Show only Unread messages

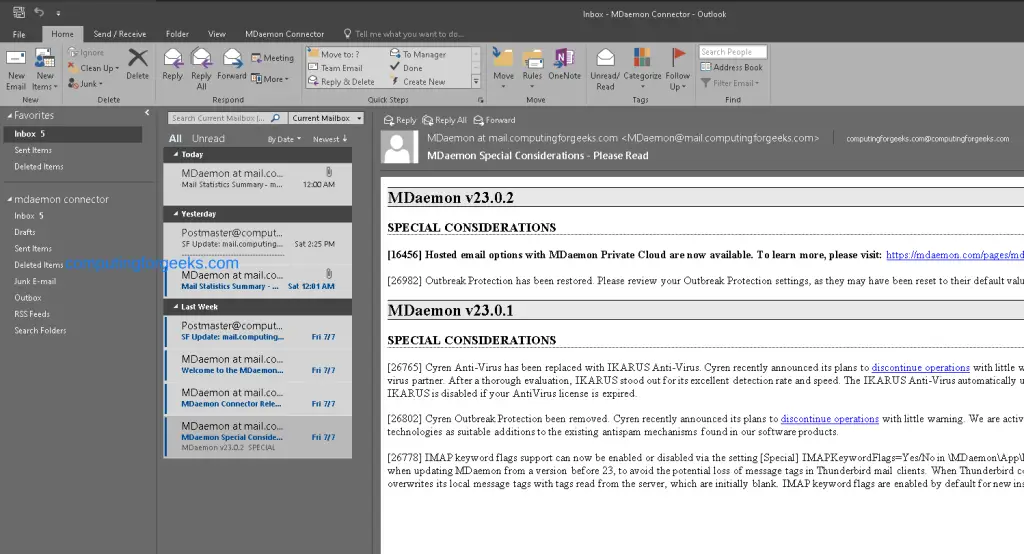[x=208, y=138]
